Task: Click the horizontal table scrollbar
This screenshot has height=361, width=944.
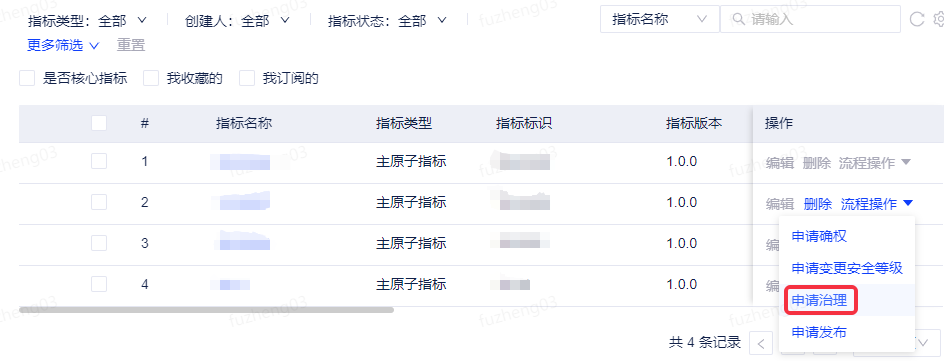Action: tap(206, 310)
